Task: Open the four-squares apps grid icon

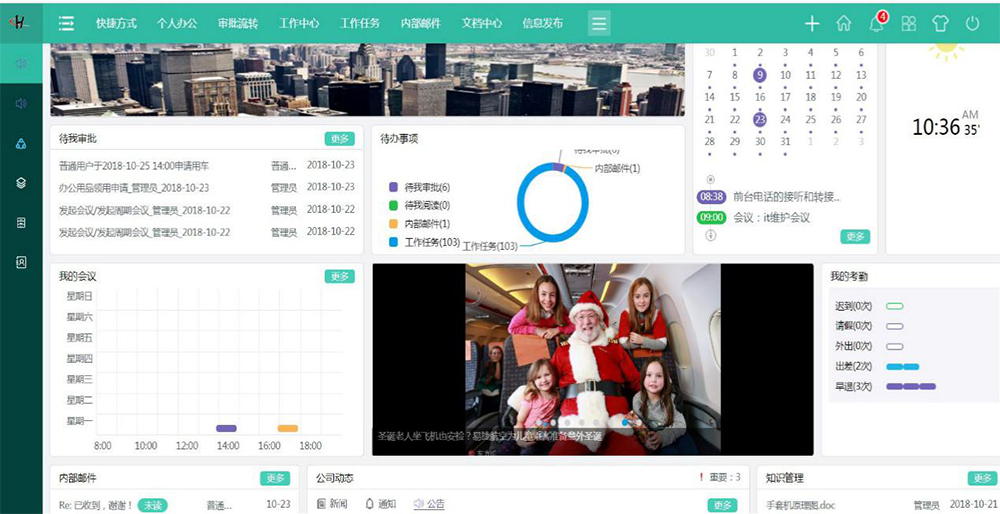Action: [x=908, y=24]
